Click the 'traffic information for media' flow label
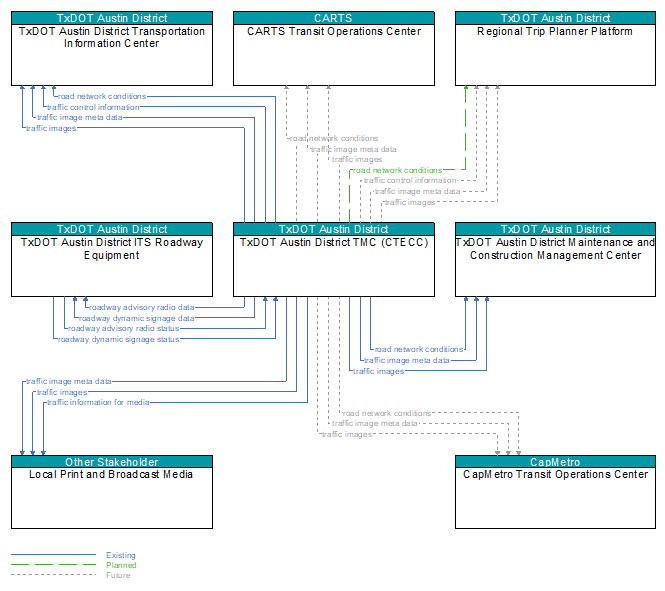This screenshot has height=591, width=665. 98,402
